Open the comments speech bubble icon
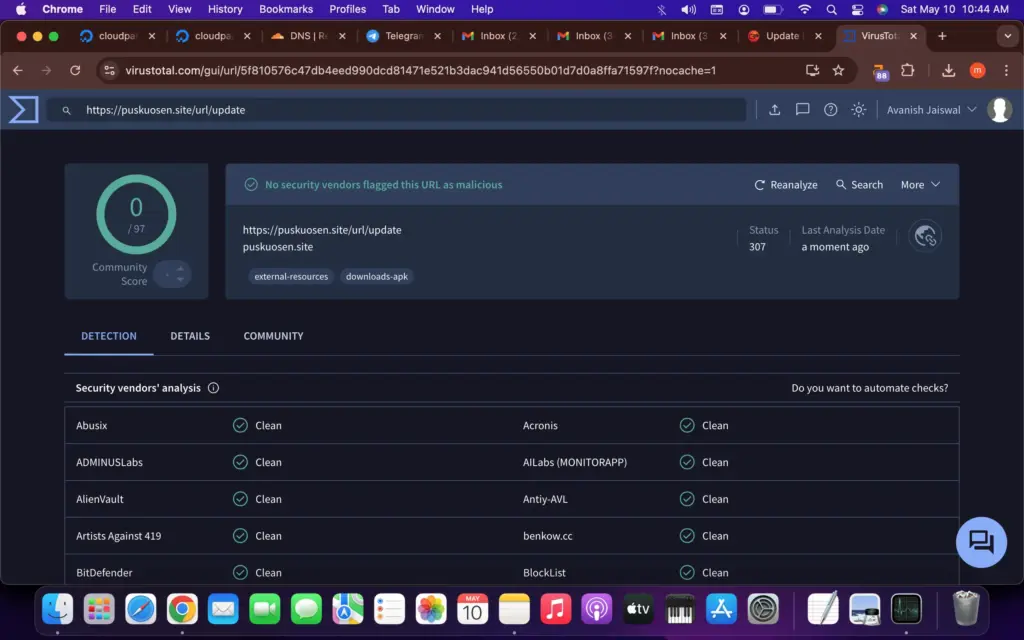The image size is (1024, 640). (x=803, y=110)
